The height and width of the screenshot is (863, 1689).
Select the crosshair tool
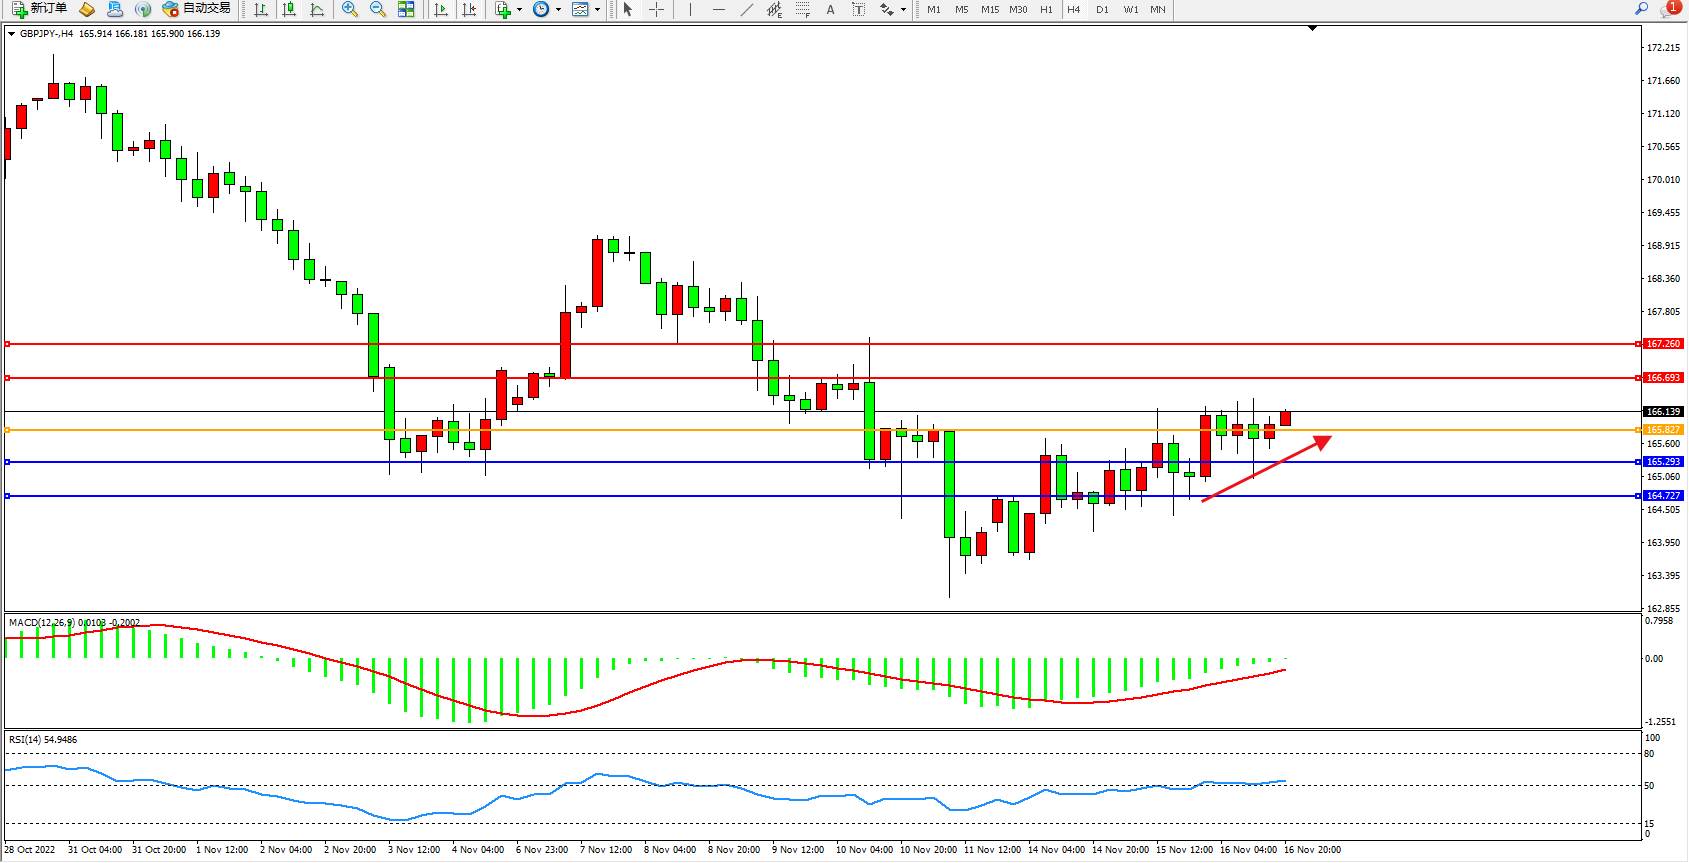656,9
